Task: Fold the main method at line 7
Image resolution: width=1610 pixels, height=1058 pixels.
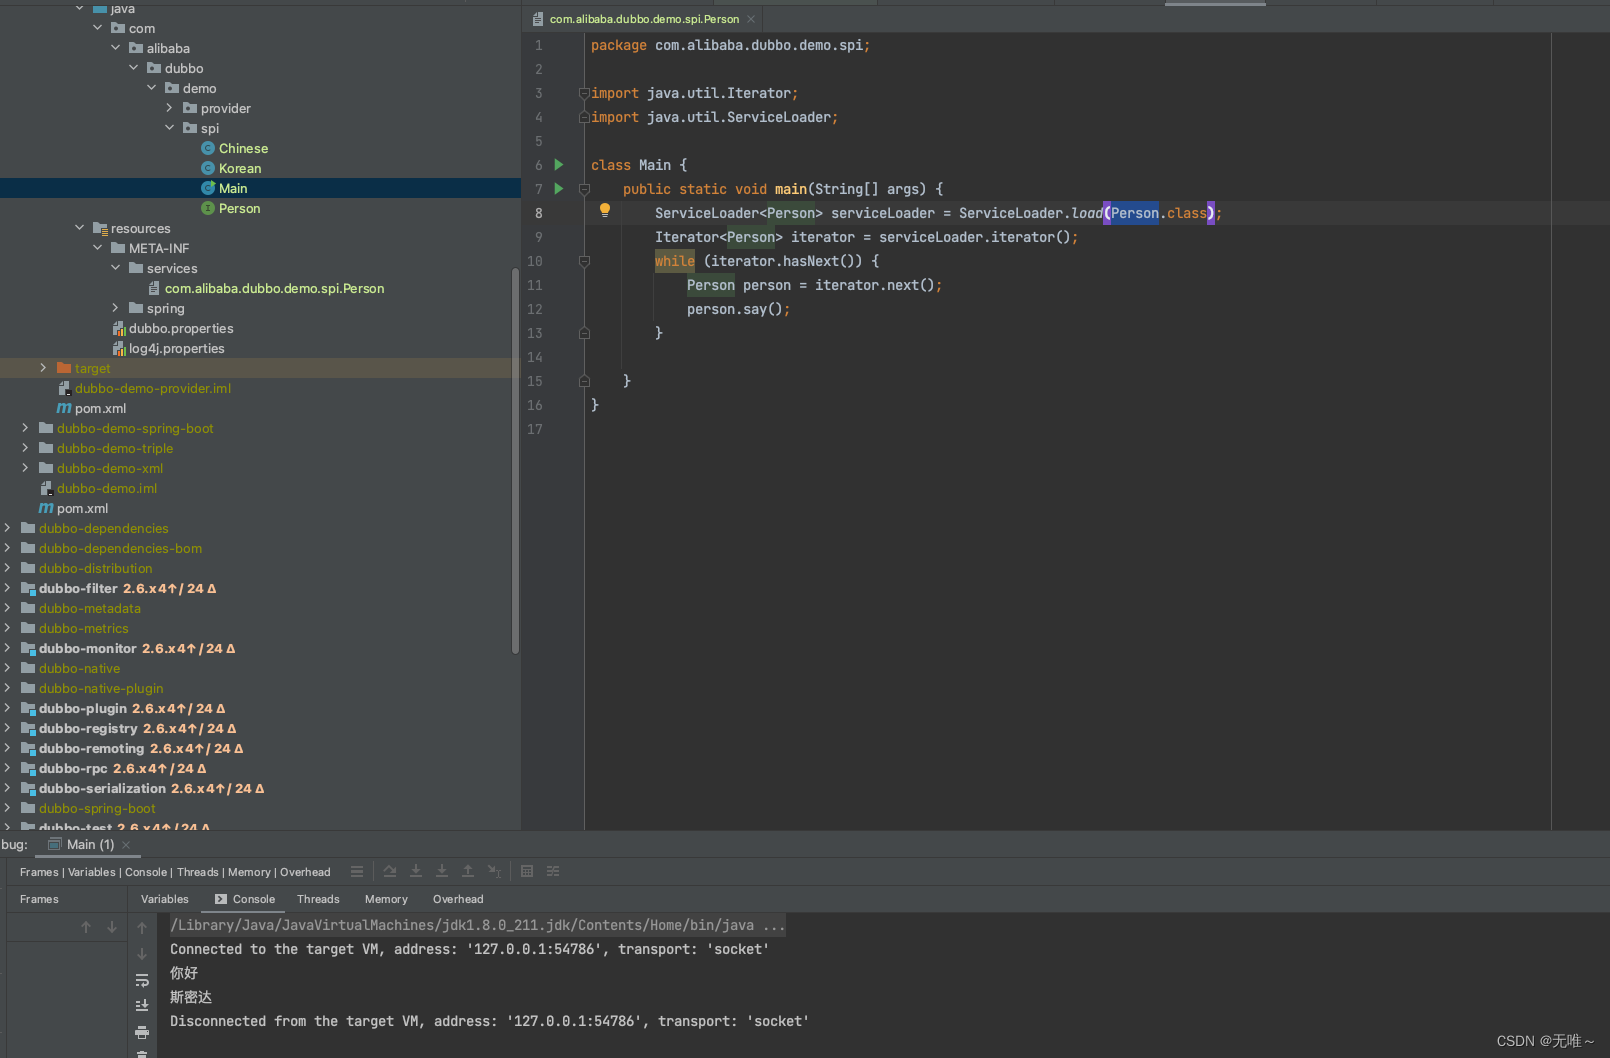Action: click(x=584, y=189)
